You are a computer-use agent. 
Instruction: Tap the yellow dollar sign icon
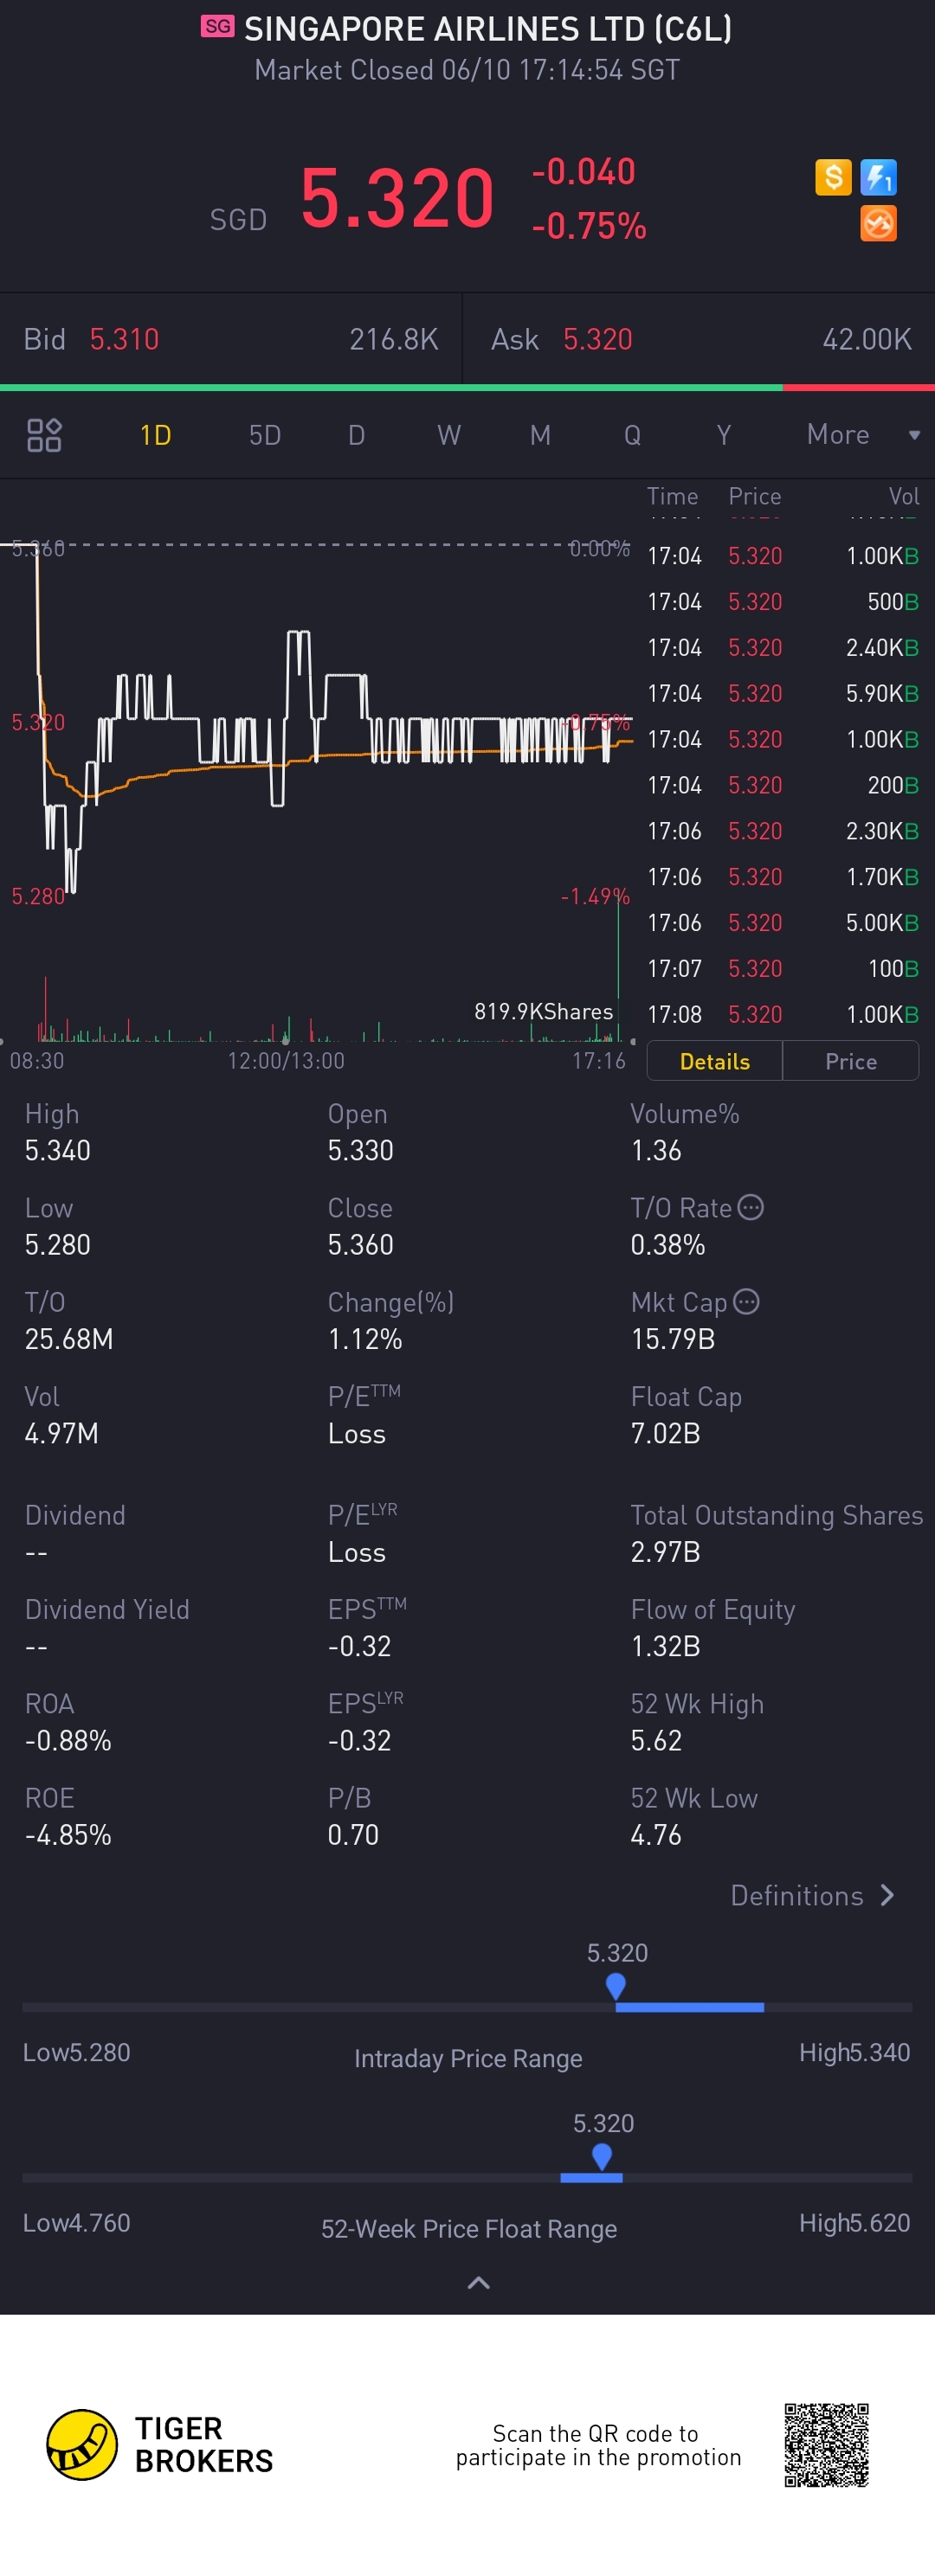coord(832,177)
